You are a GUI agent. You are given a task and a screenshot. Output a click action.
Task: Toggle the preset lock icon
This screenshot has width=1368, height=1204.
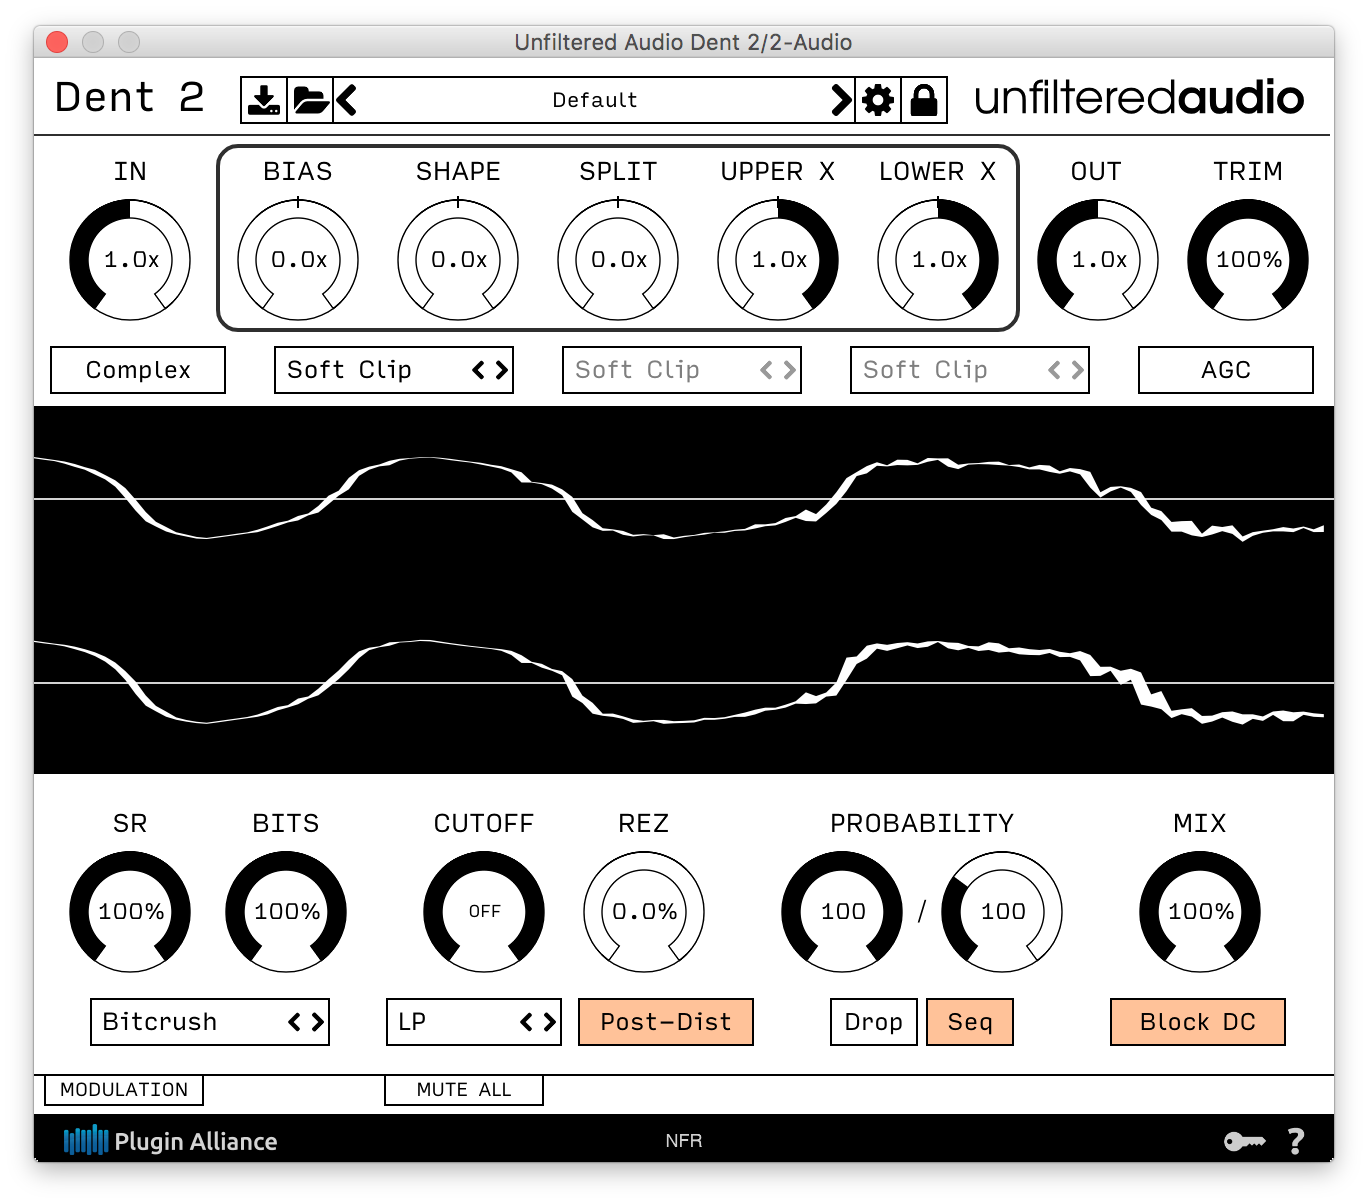click(924, 100)
